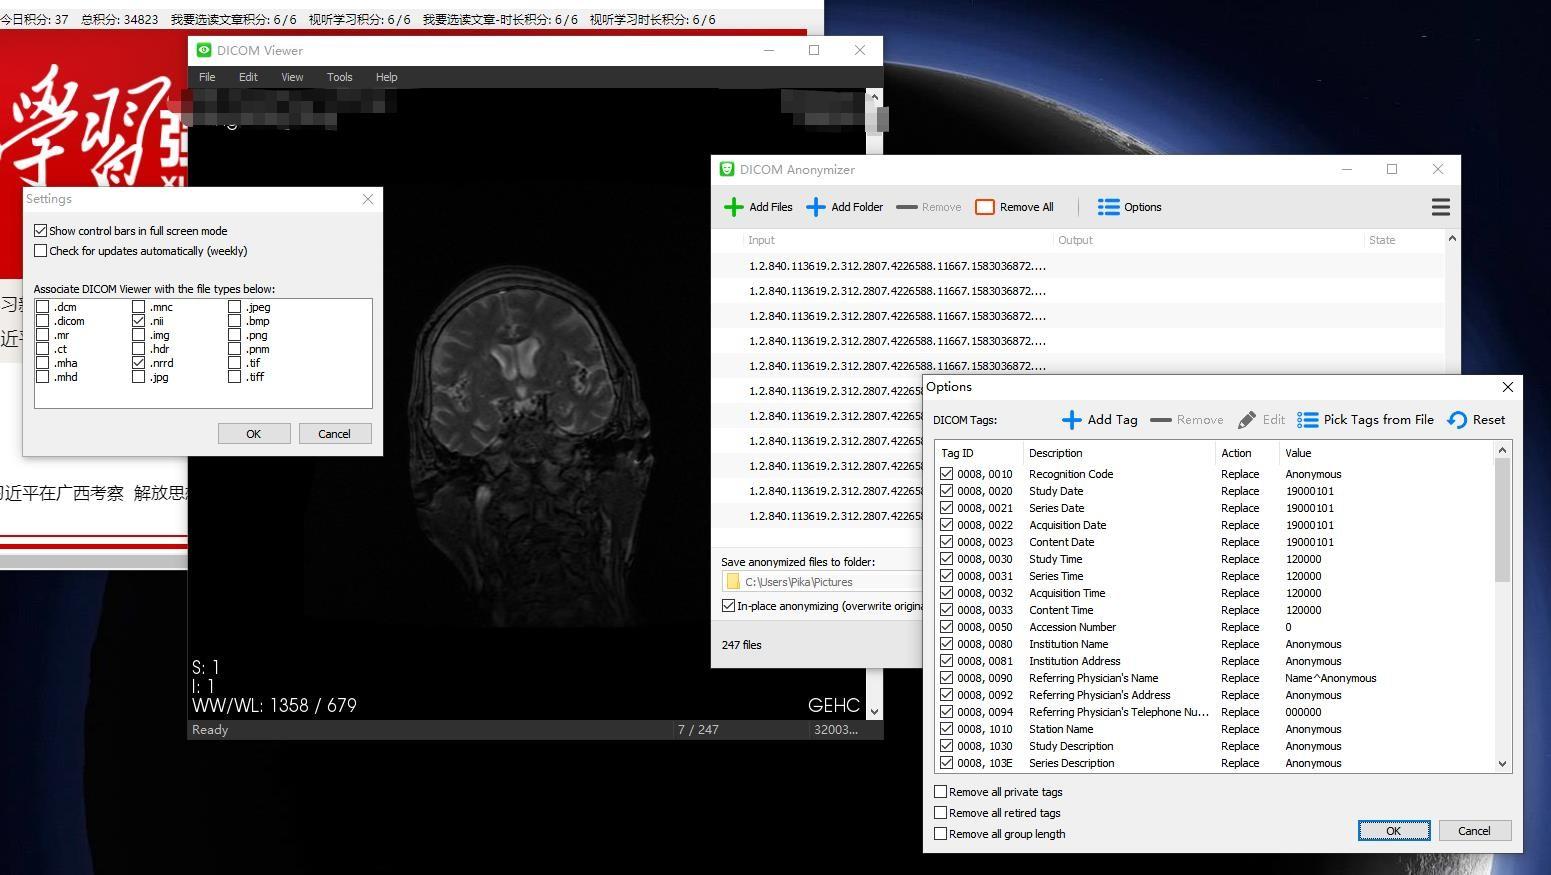Enable Check for updates automatically weekly
1551x875 pixels.
pos(41,250)
